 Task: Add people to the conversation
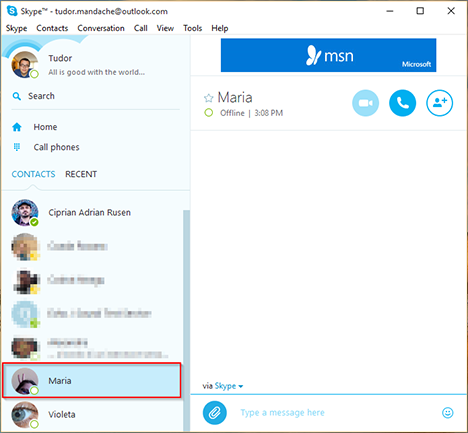(x=439, y=103)
